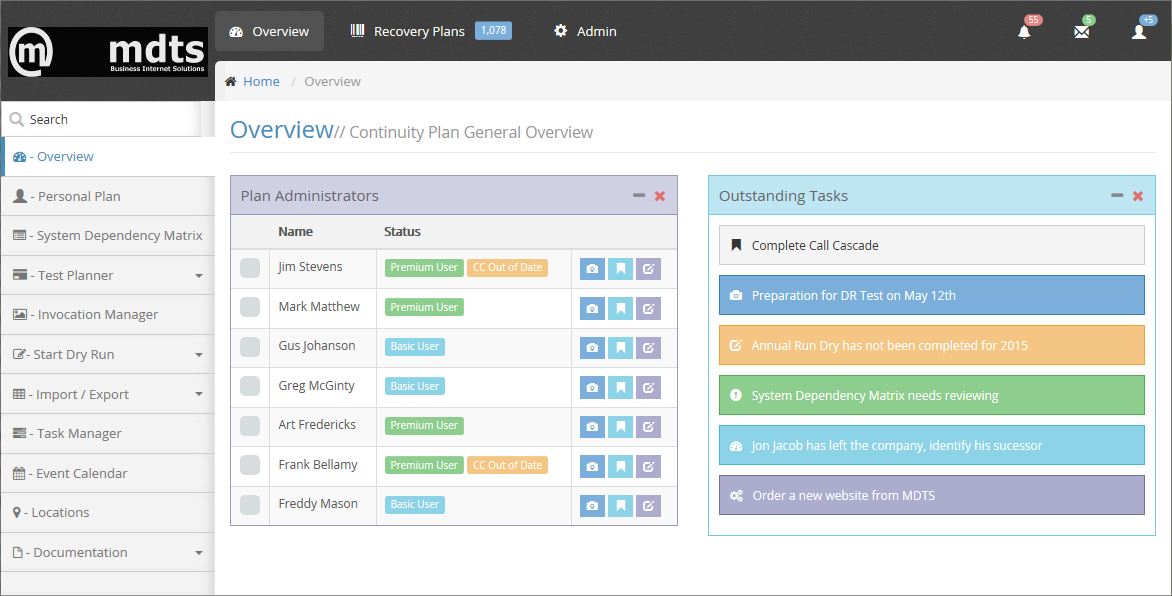Viewport: 1172px width, 596px height.
Task: Click the edit icon for Frank Bellamy
Action: coord(648,466)
